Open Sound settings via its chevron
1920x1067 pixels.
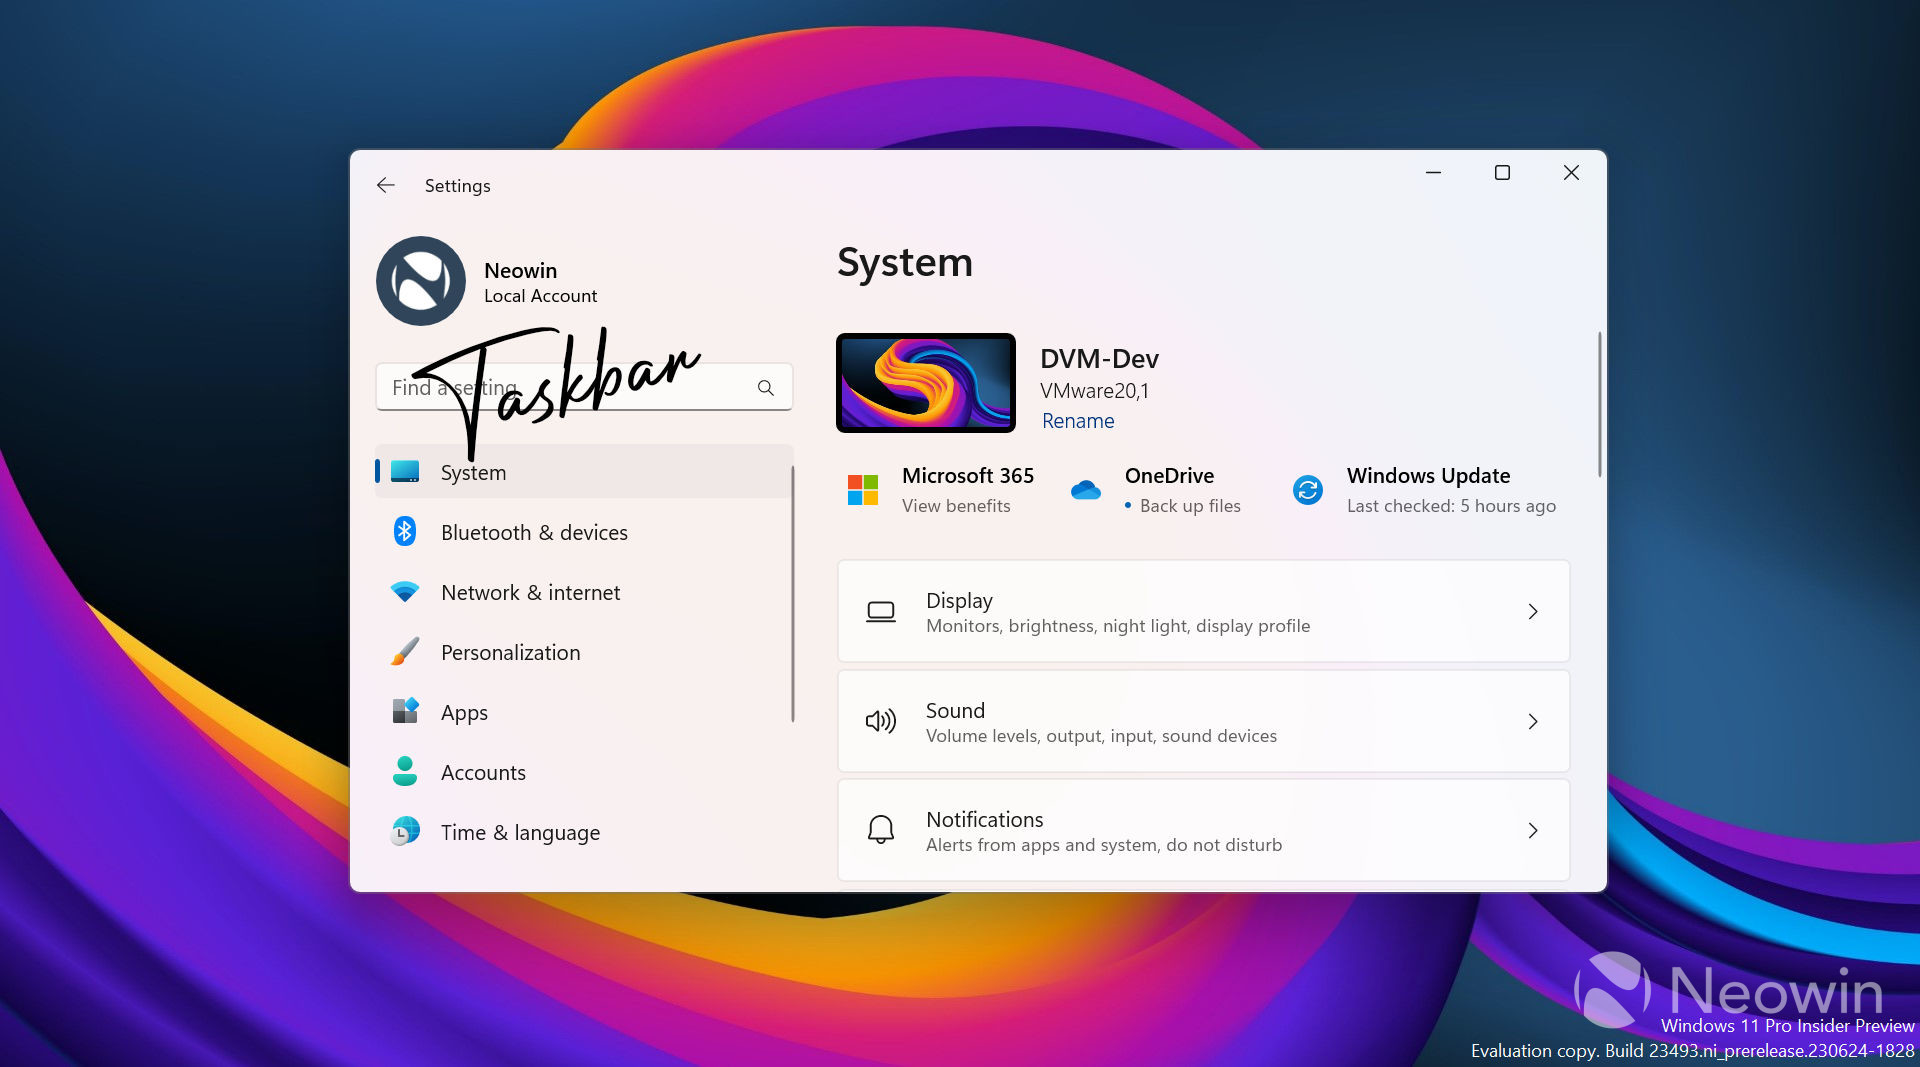point(1532,722)
